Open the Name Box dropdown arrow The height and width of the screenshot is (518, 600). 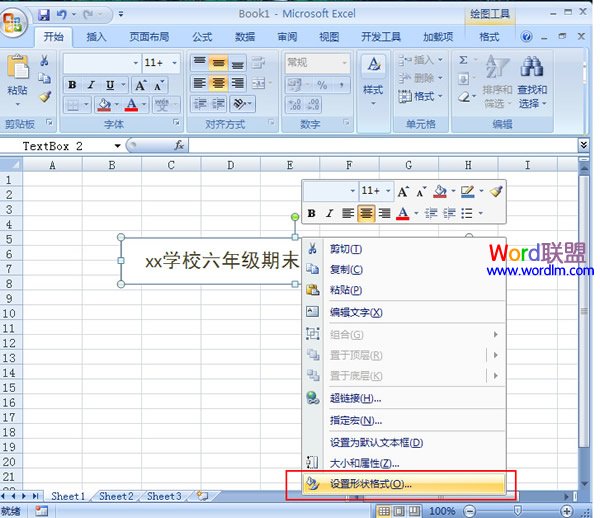tap(117, 146)
